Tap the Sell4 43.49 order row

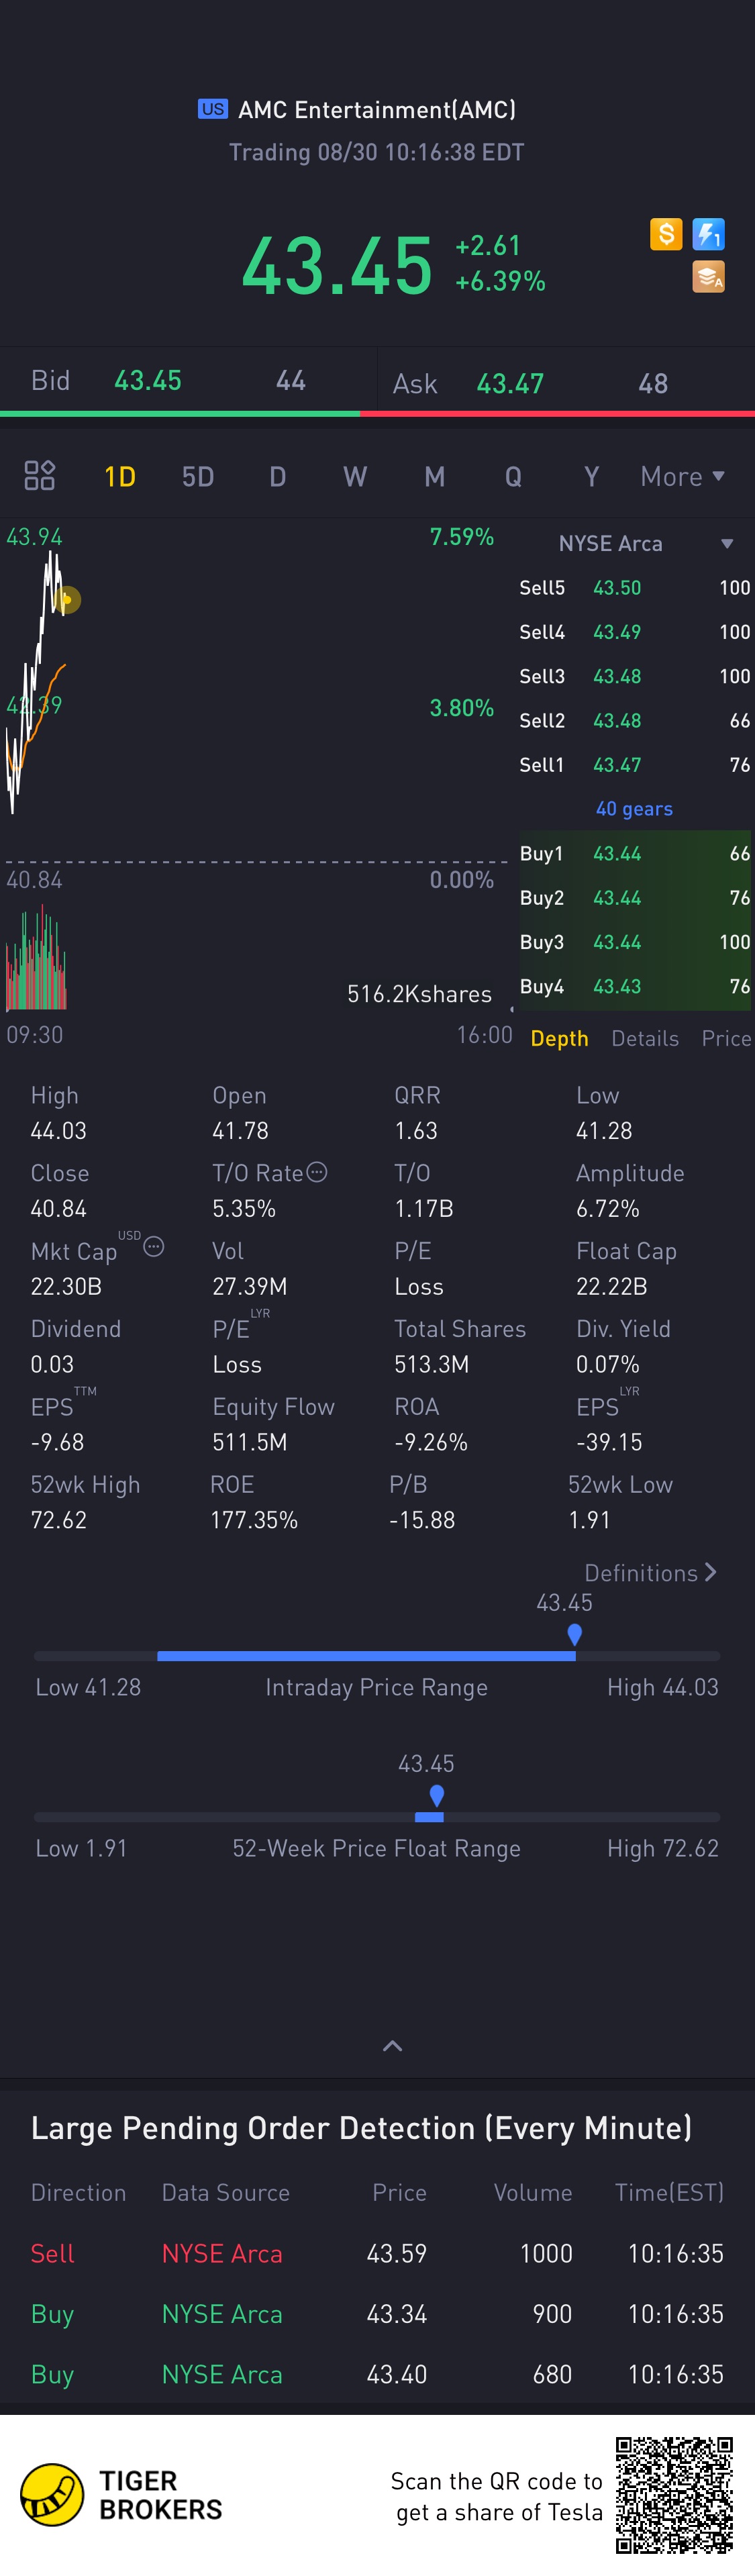(x=634, y=632)
